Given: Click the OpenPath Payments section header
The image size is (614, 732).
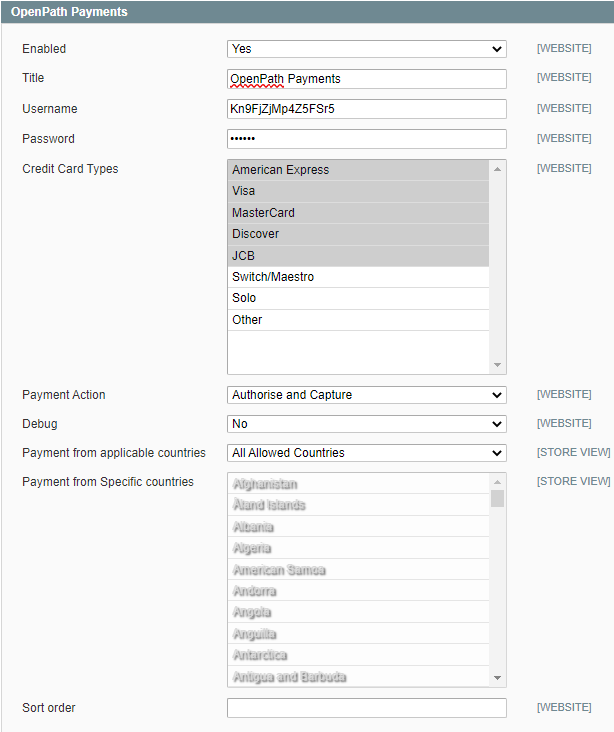Looking at the screenshot, I should point(307,12).
